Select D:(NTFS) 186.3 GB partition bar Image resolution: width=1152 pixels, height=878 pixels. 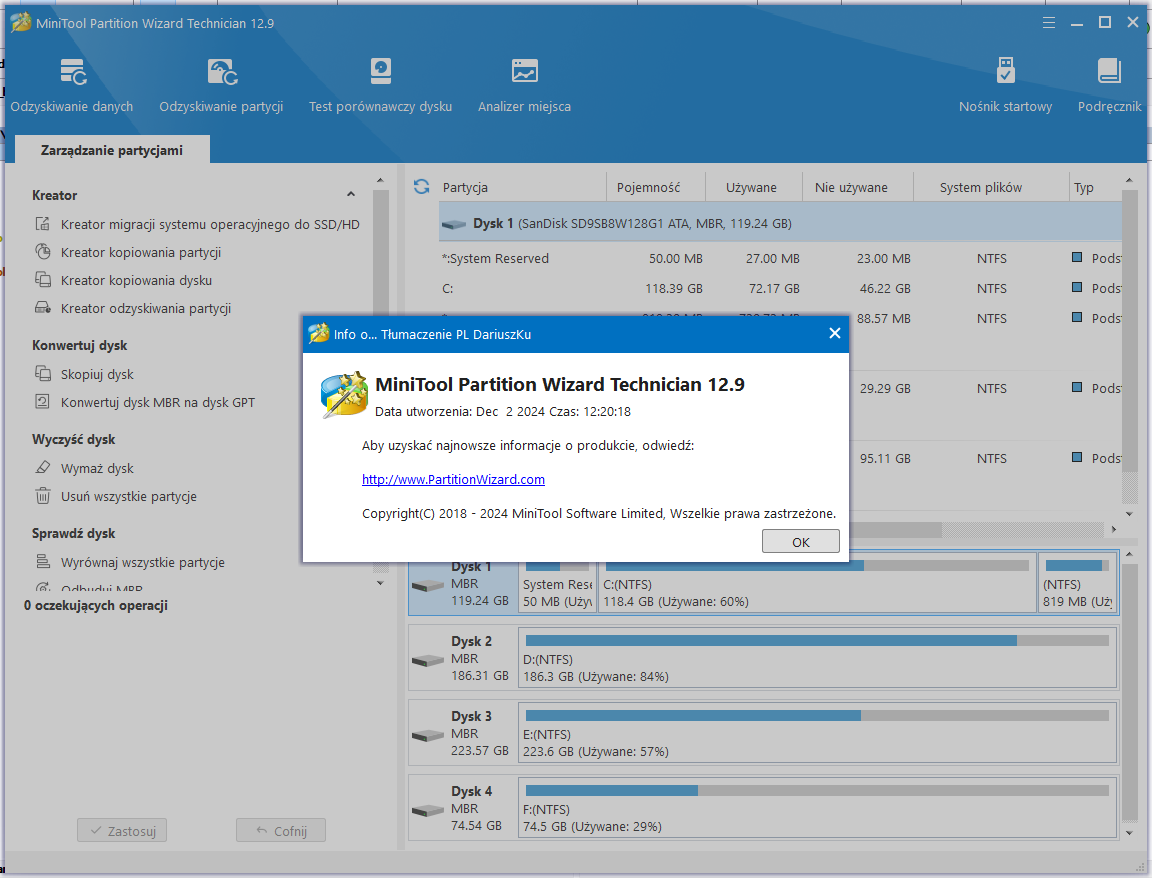coord(817,658)
